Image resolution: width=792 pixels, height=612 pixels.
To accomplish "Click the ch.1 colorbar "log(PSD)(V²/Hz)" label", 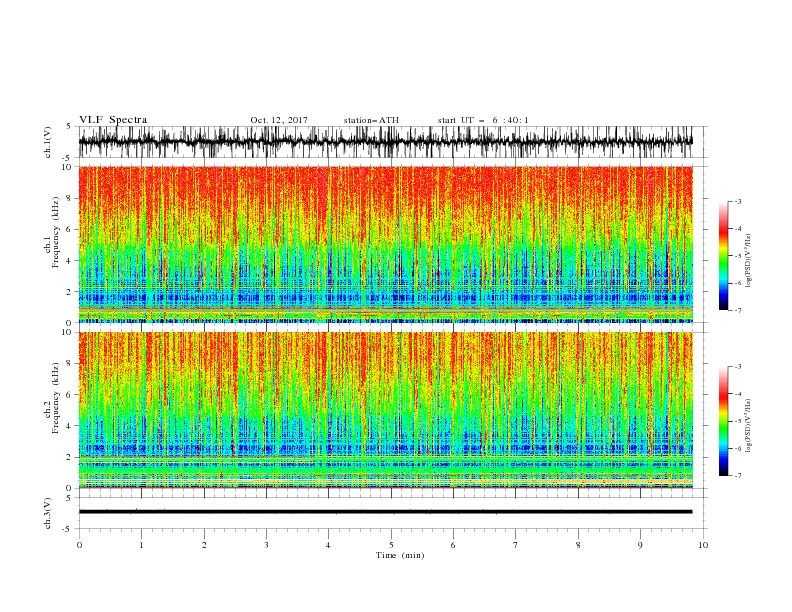I will (749, 261).
